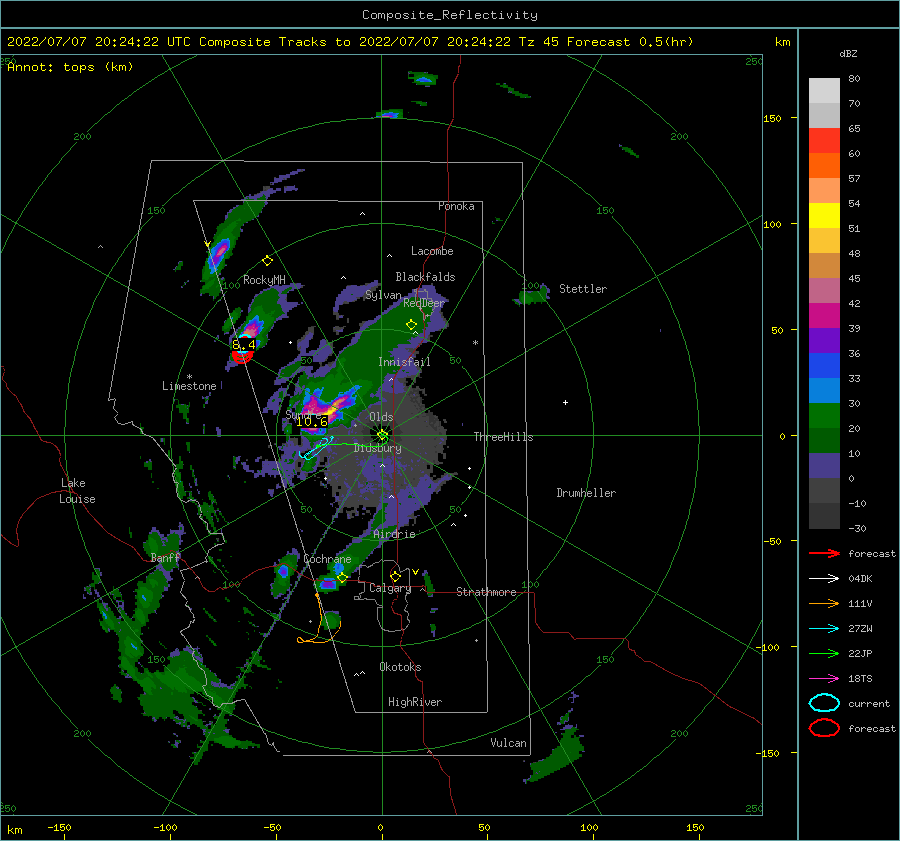Click the Vulcan town label
900x841 pixels.
(509, 743)
